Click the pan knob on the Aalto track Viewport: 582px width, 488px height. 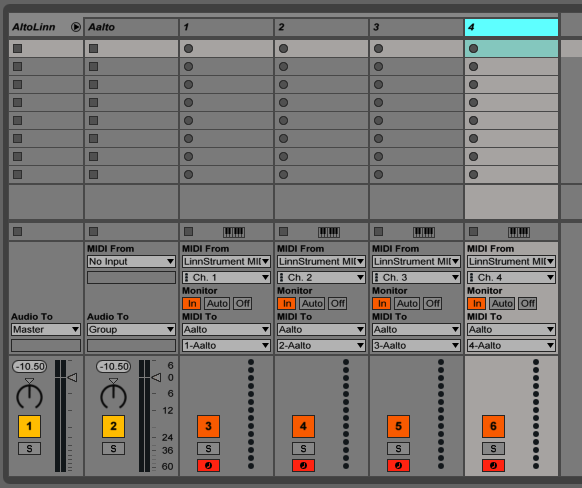(x=114, y=396)
